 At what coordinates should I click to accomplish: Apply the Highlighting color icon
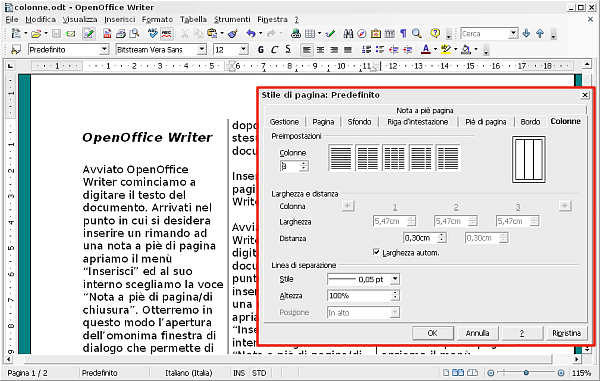445,49
